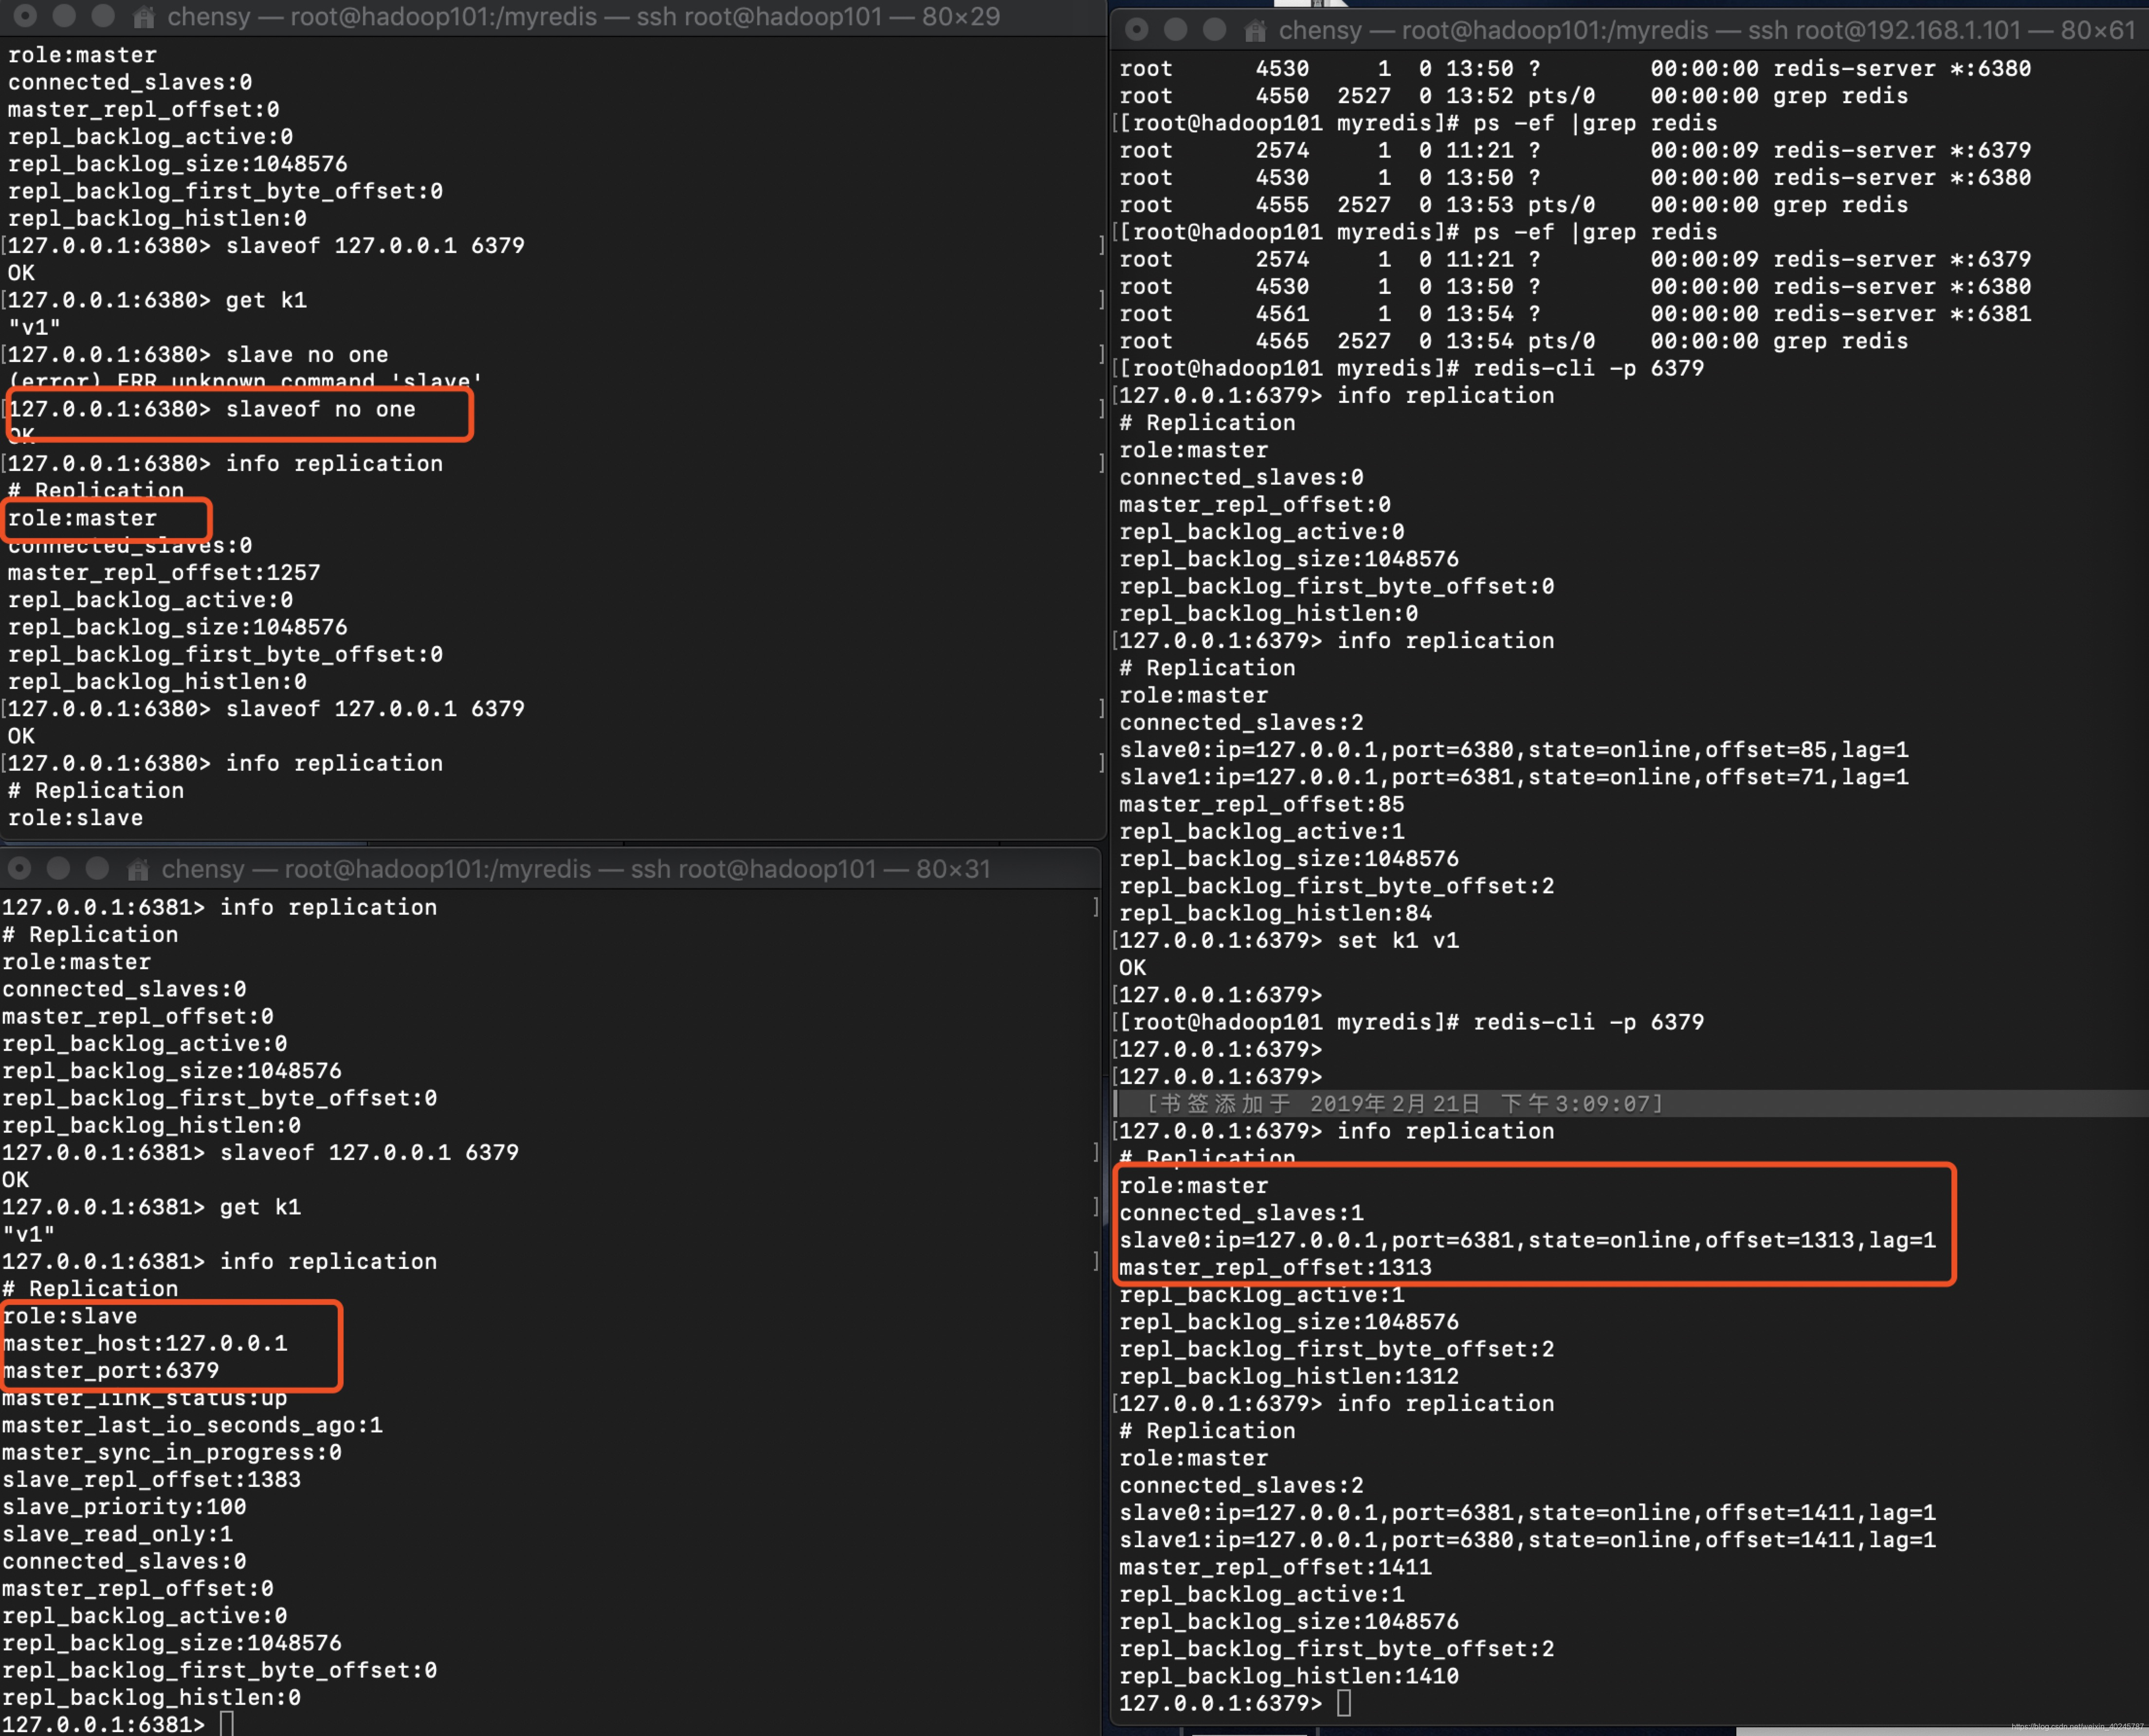Zoom the 80×31 terminal window
Screen dimensions: 2149x1736
[97, 868]
